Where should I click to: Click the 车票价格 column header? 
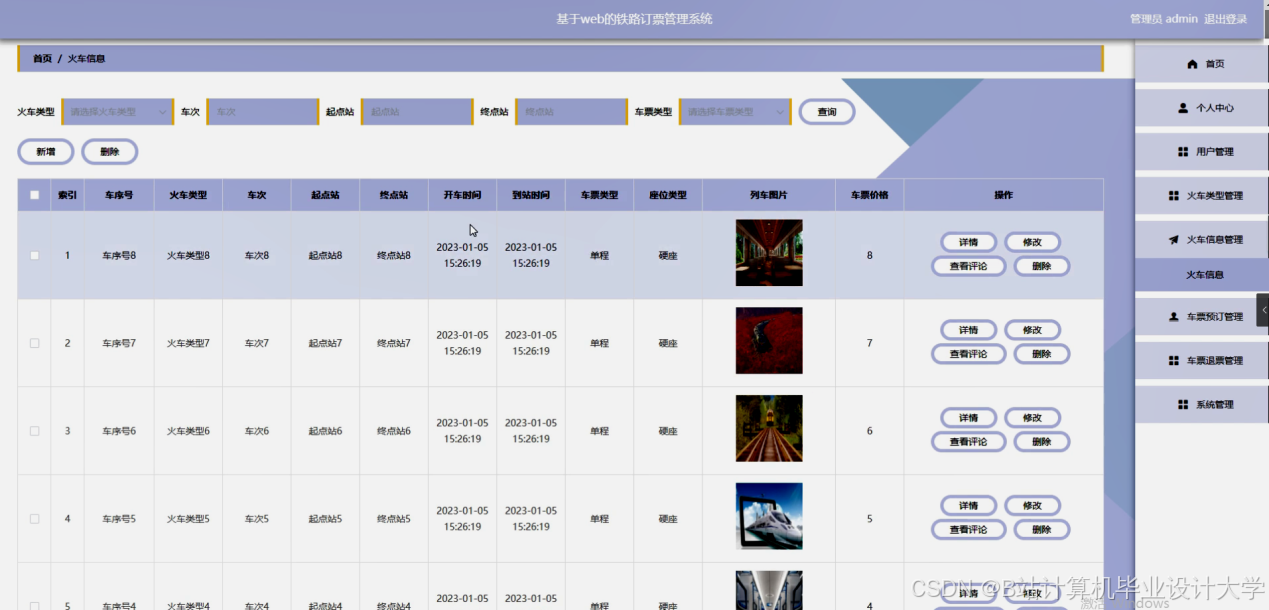click(x=869, y=195)
